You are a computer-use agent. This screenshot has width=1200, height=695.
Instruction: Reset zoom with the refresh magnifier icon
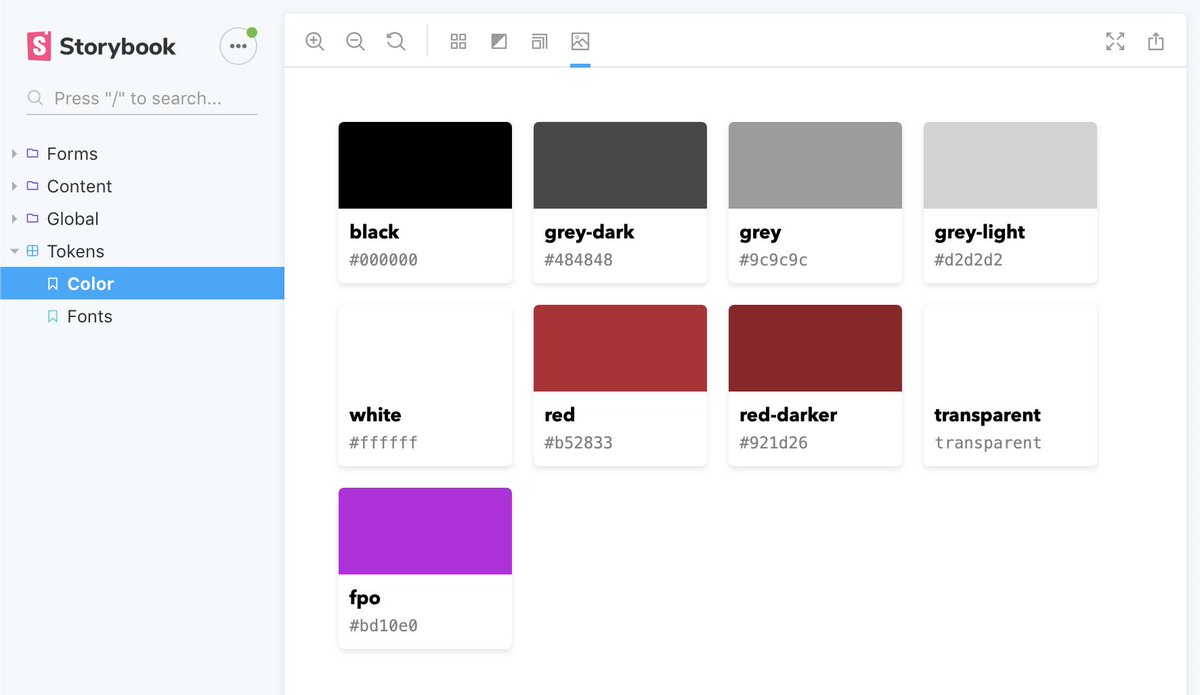396,42
